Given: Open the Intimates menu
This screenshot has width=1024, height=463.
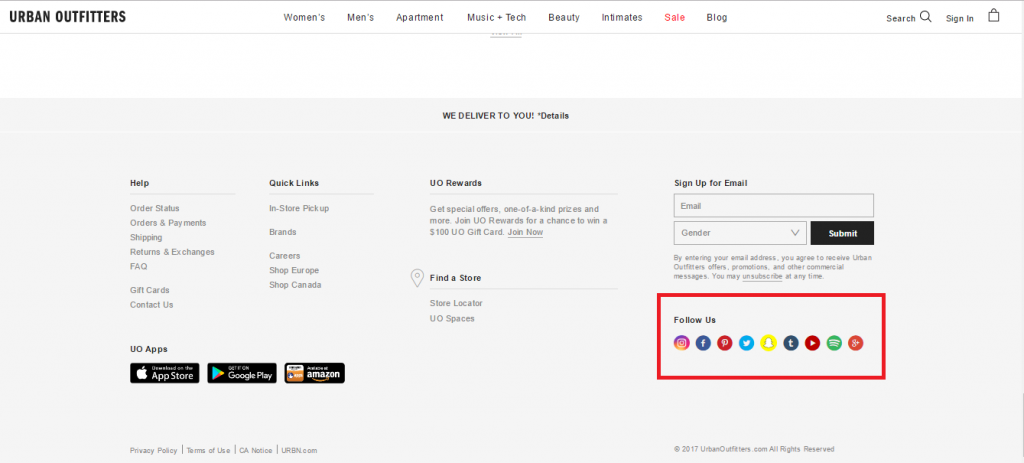Looking at the screenshot, I should (622, 18).
